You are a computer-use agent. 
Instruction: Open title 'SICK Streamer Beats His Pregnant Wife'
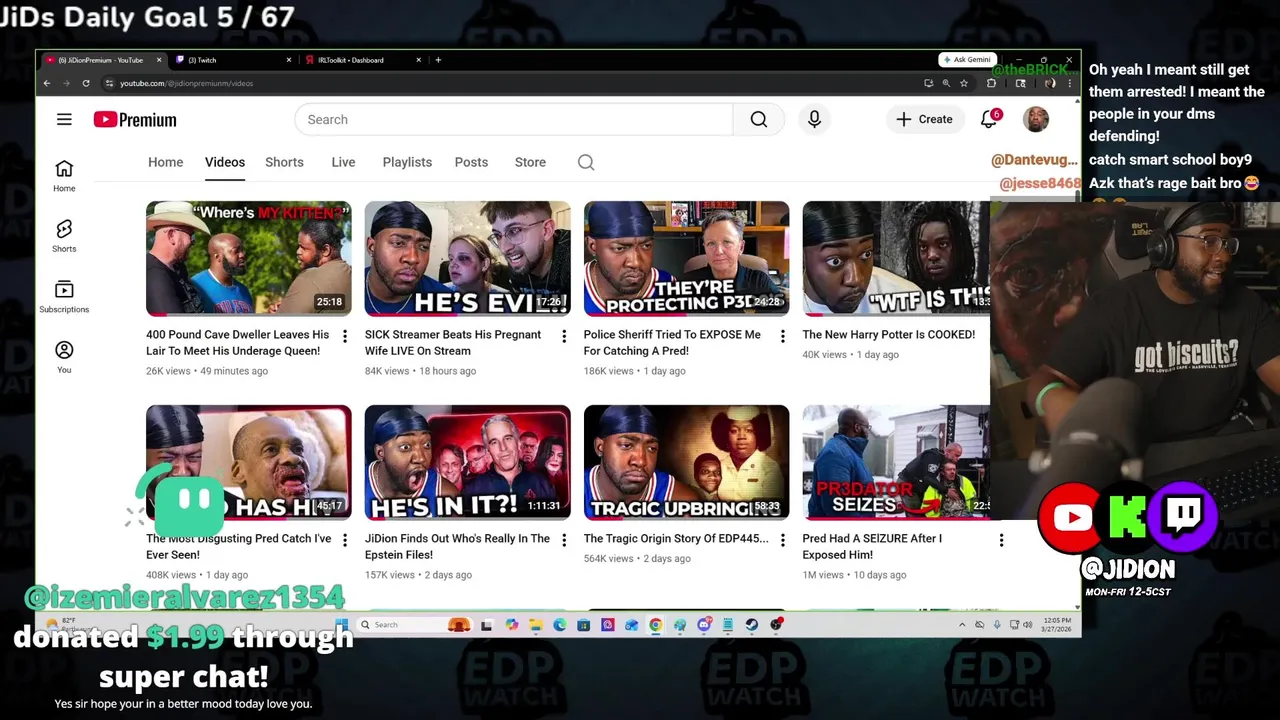pyautogui.click(x=453, y=342)
